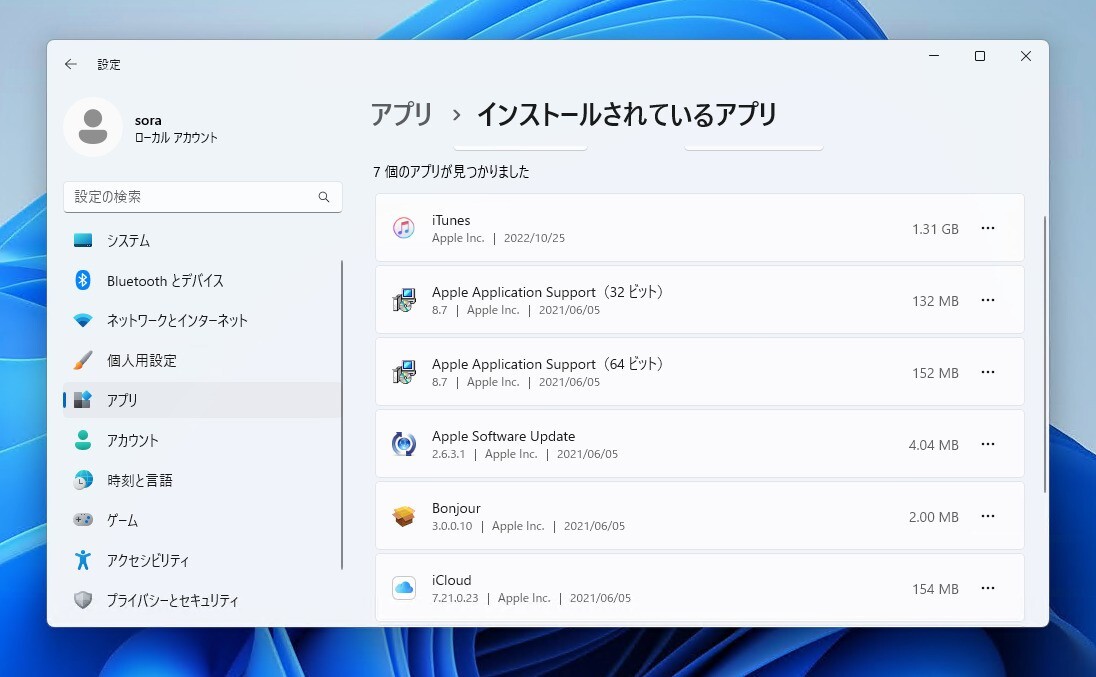The image size is (1096, 677).
Task: Open more options for iTunes
Action: click(988, 228)
